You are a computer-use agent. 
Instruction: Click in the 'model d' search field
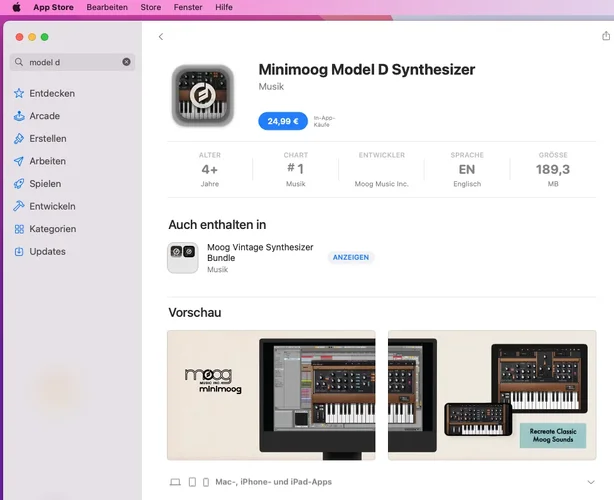(72, 62)
